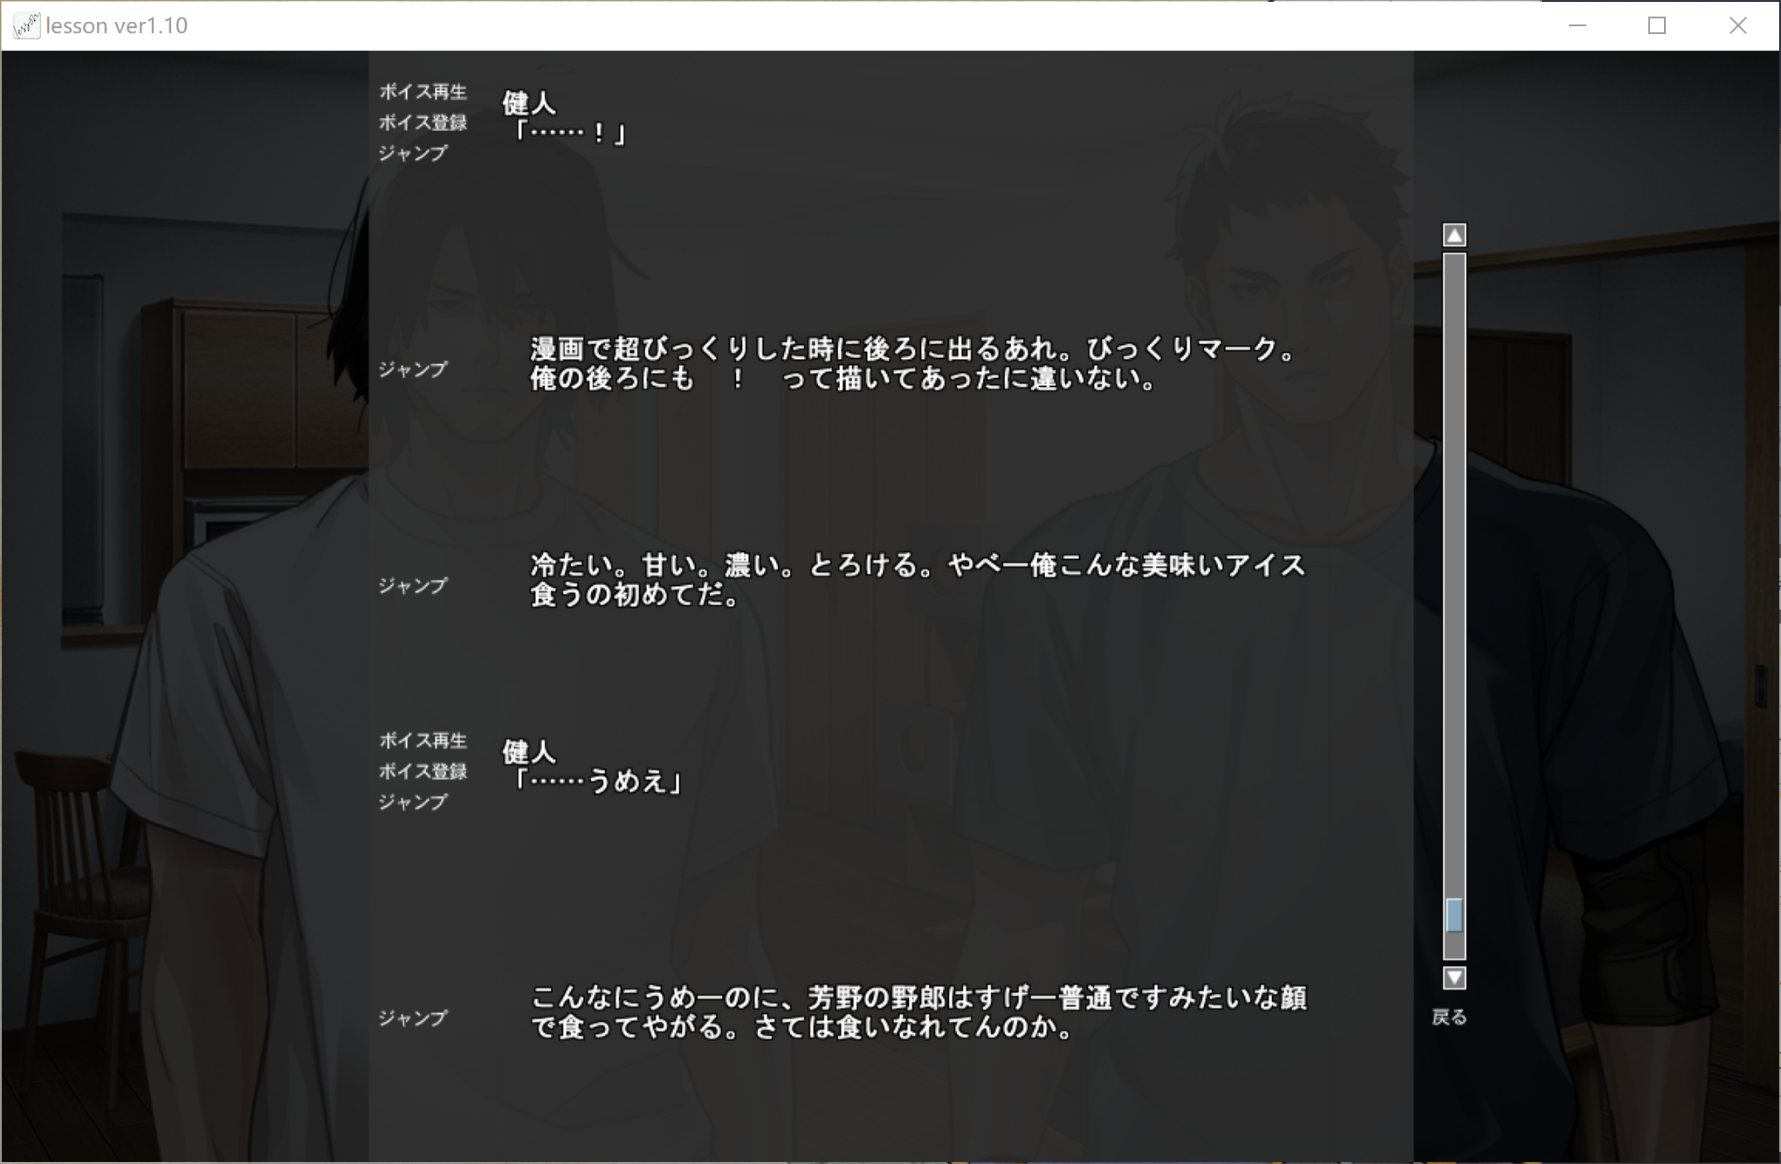
Task: Register voice for 健人's 「……！」 line
Action: [422, 123]
